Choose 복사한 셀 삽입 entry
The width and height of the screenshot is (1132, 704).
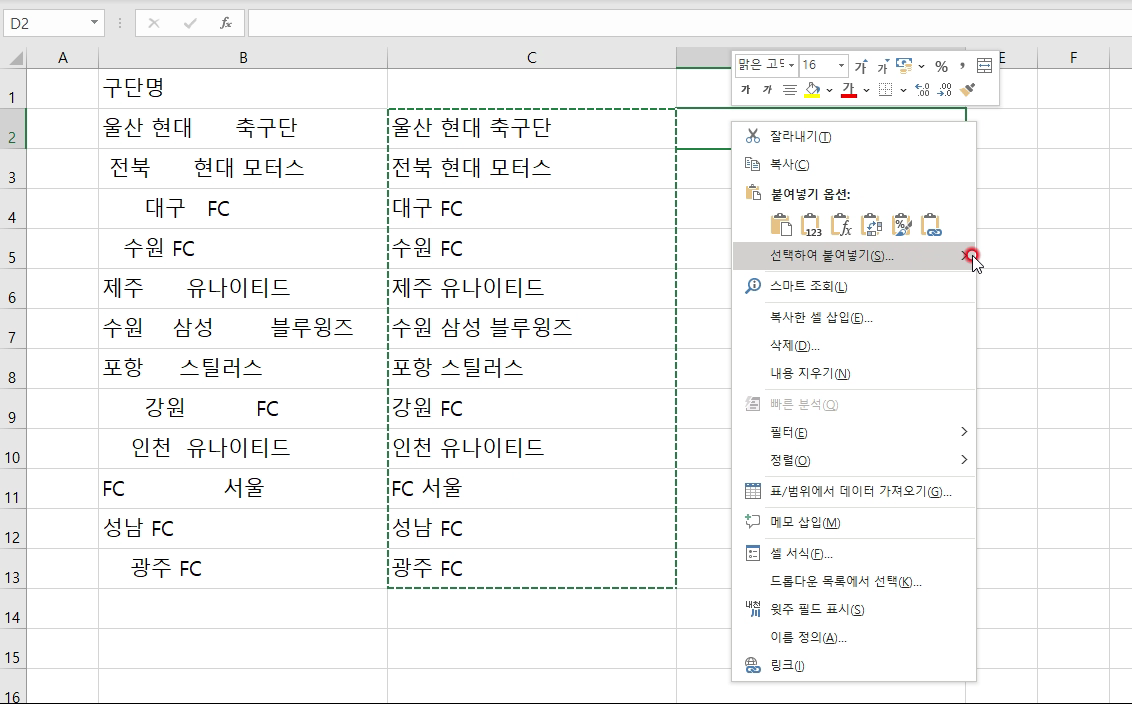854,318
